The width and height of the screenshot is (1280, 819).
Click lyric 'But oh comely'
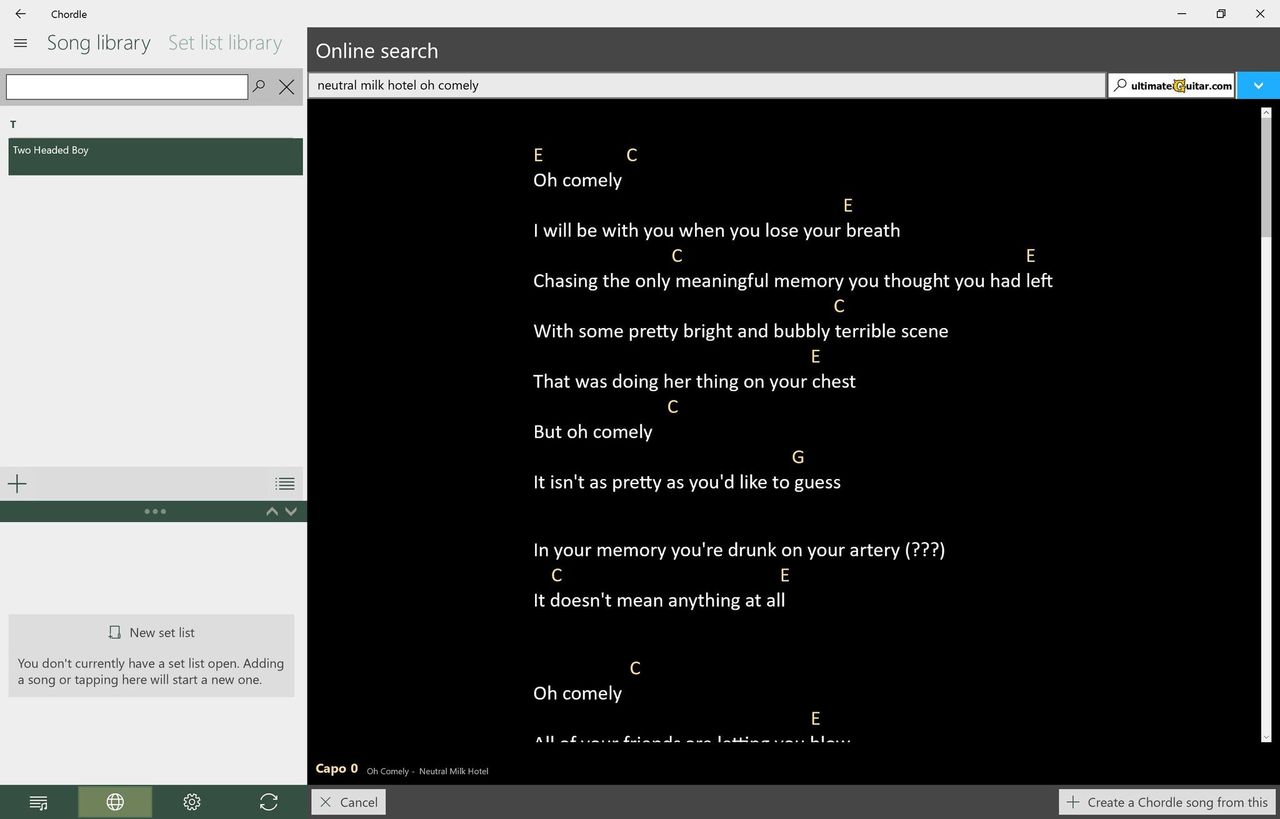click(x=592, y=432)
